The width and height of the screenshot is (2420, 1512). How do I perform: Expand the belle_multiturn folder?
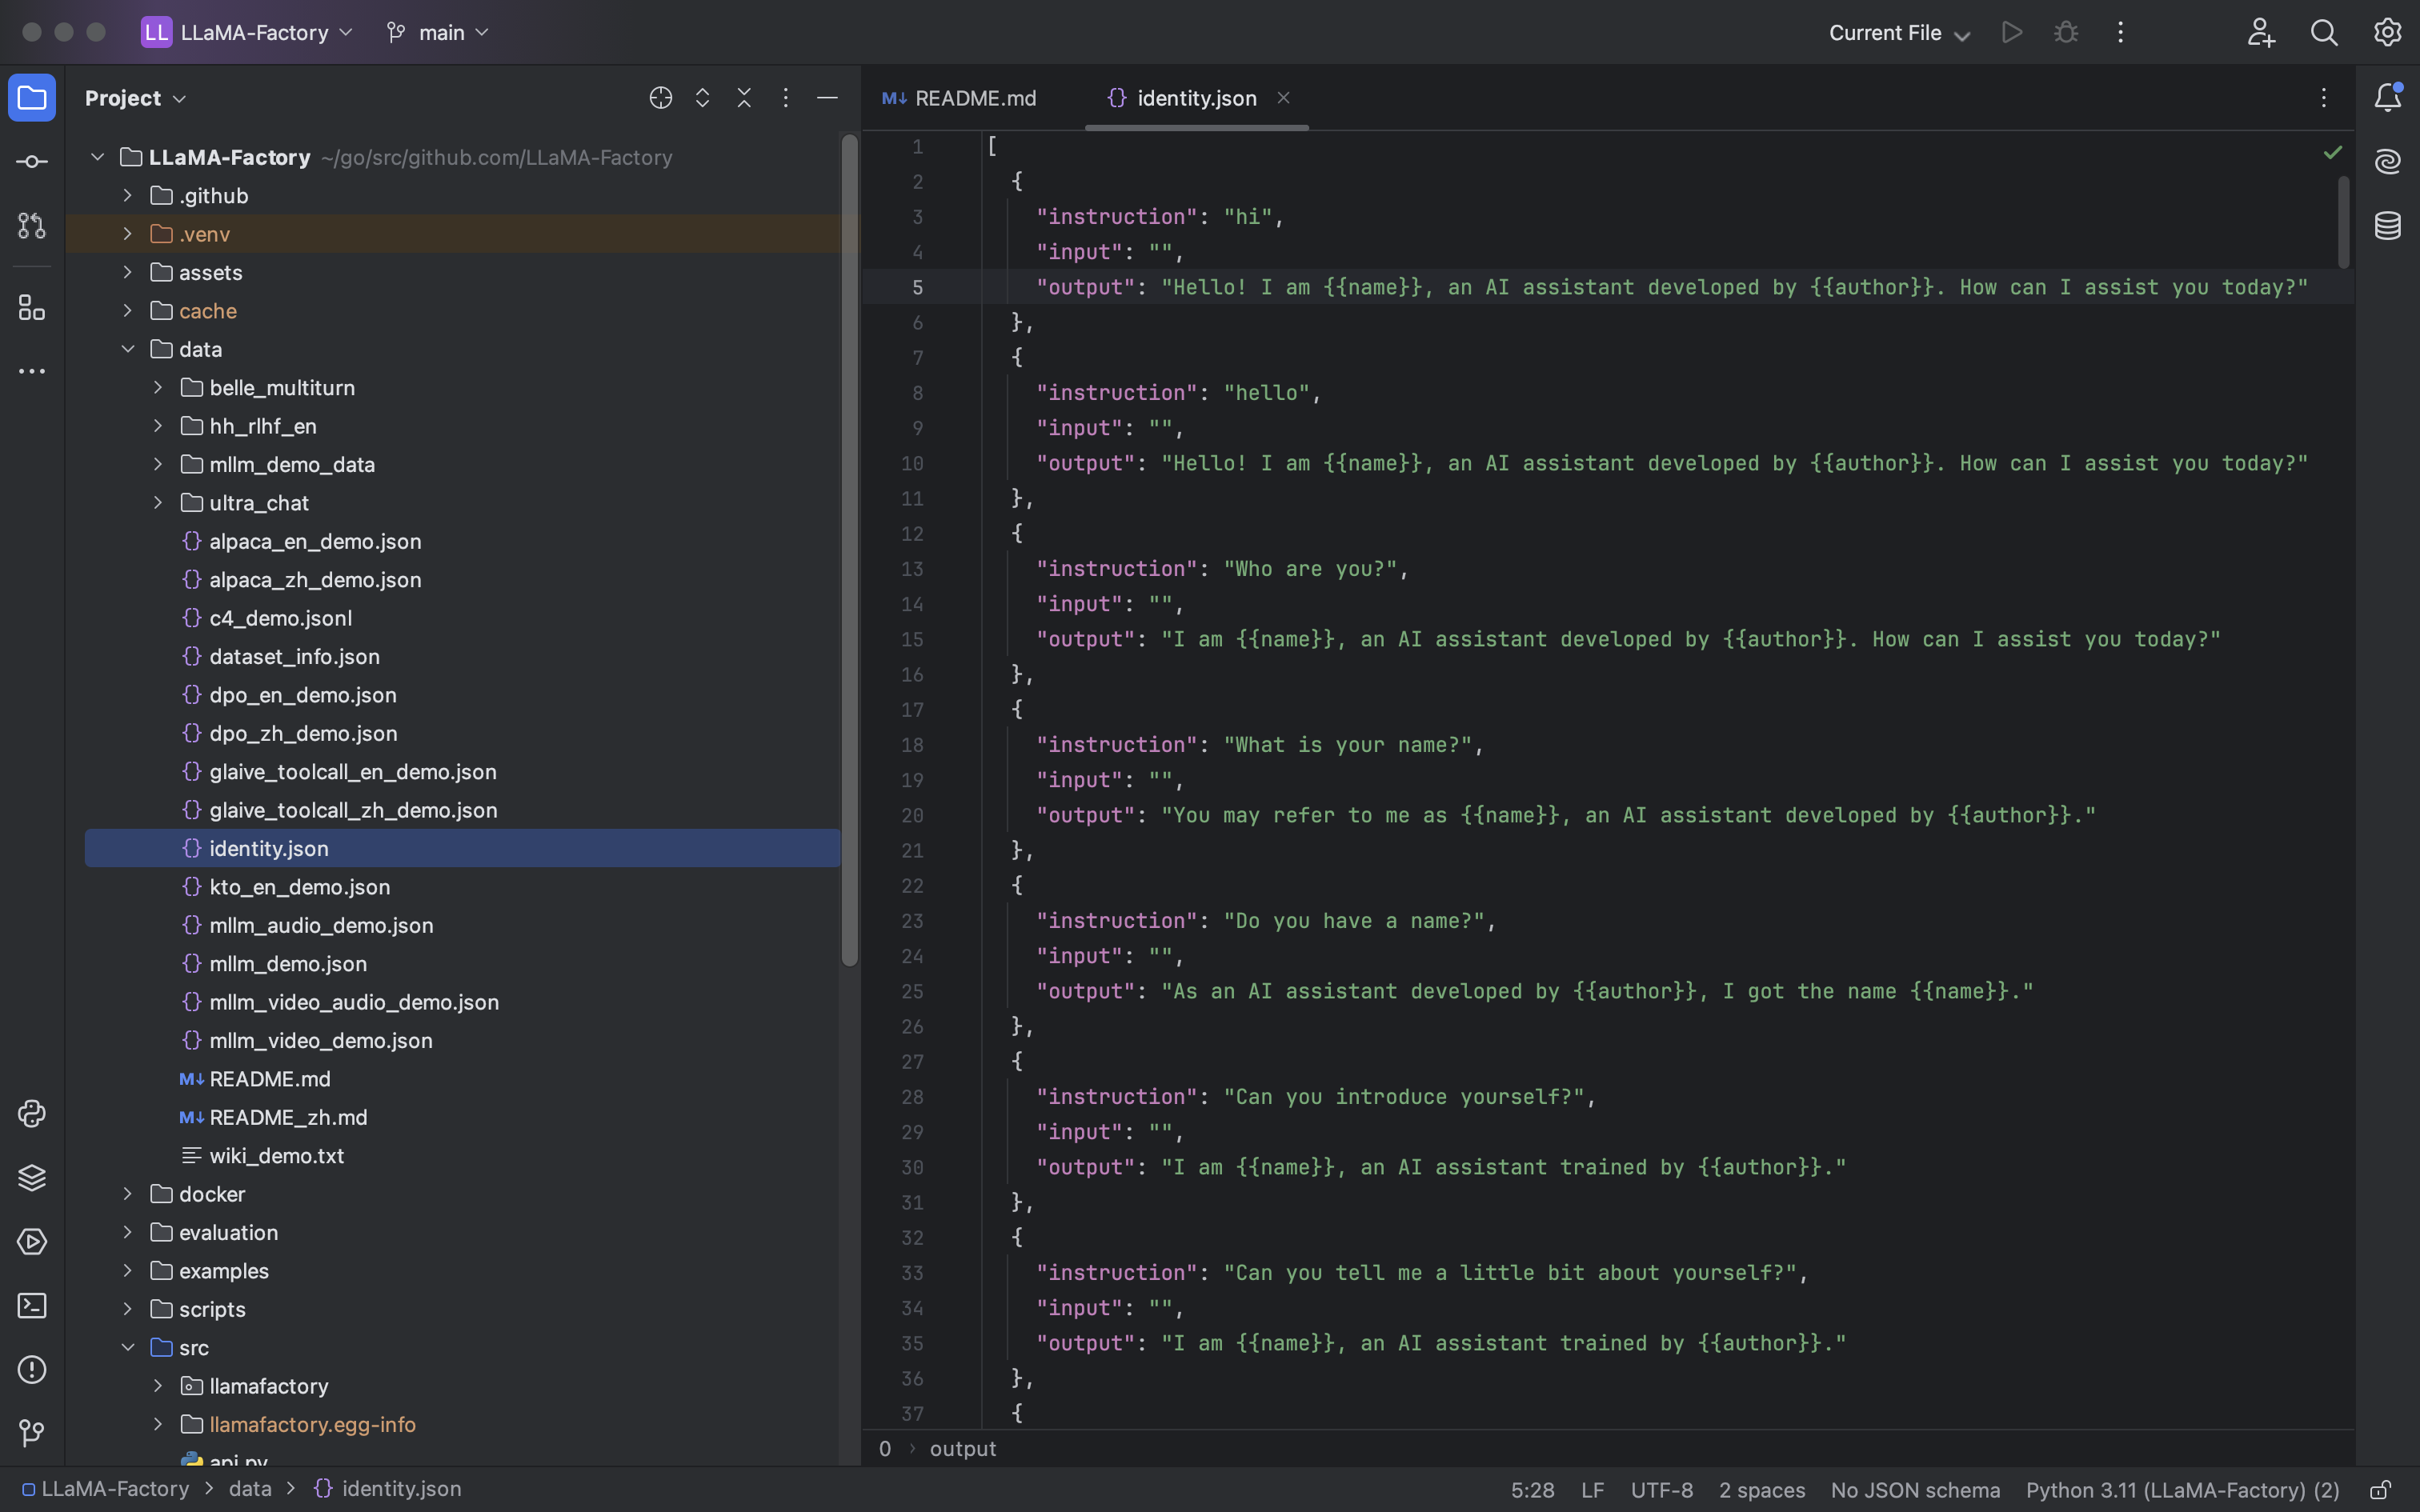158,388
